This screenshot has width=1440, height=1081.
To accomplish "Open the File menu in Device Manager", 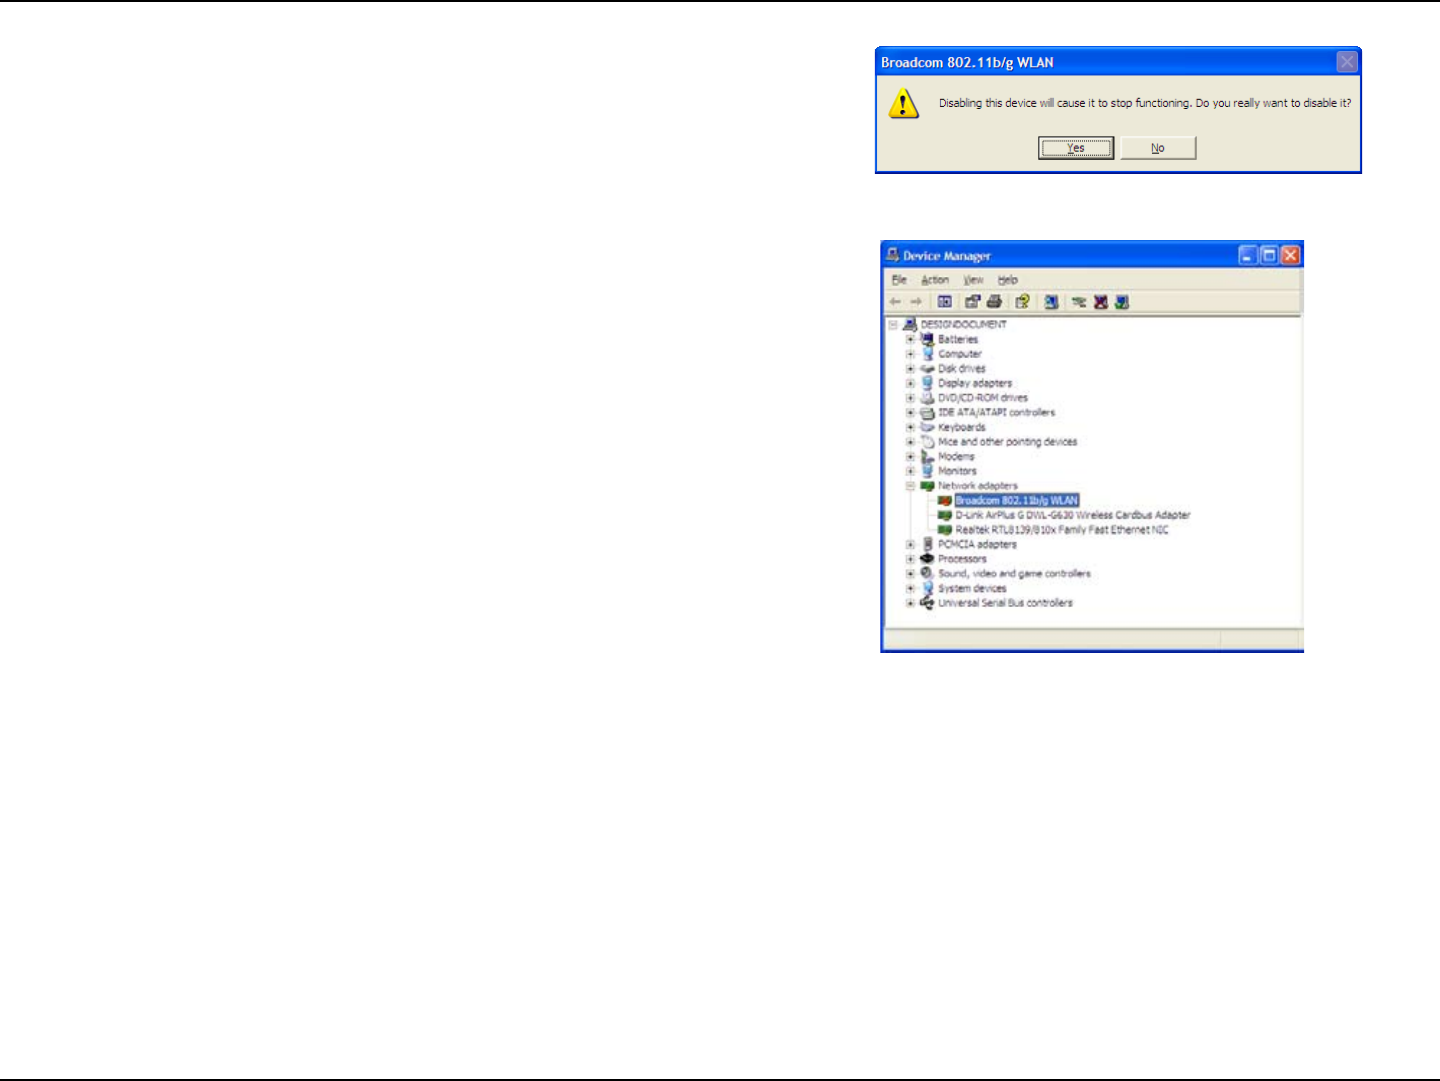I will coord(899,280).
